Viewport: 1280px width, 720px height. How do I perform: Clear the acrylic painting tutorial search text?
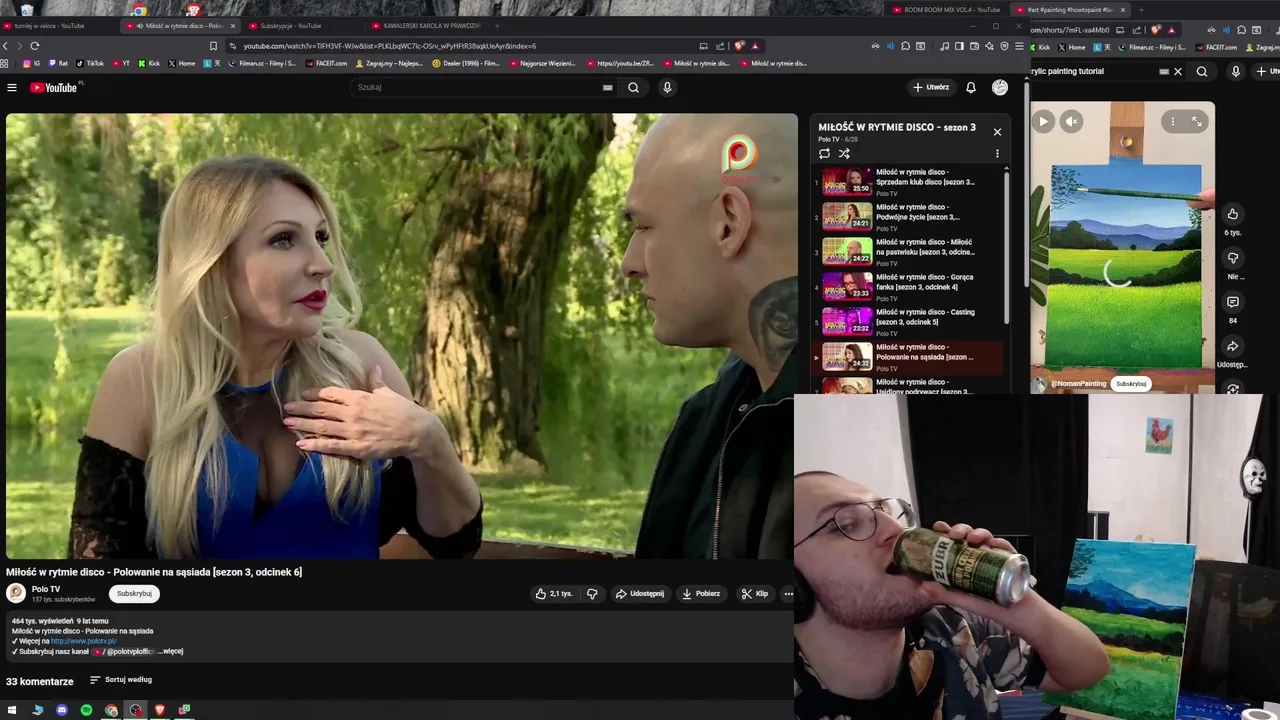tap(1177, 72)
